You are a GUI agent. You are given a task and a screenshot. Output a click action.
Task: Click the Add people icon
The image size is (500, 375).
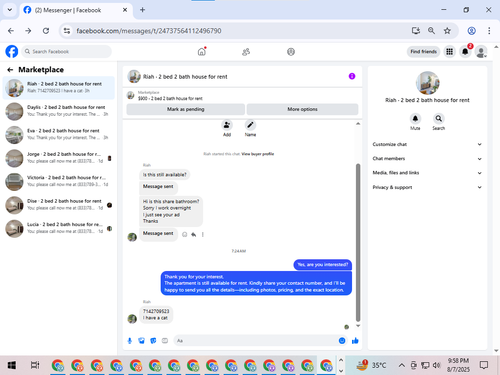227,125
